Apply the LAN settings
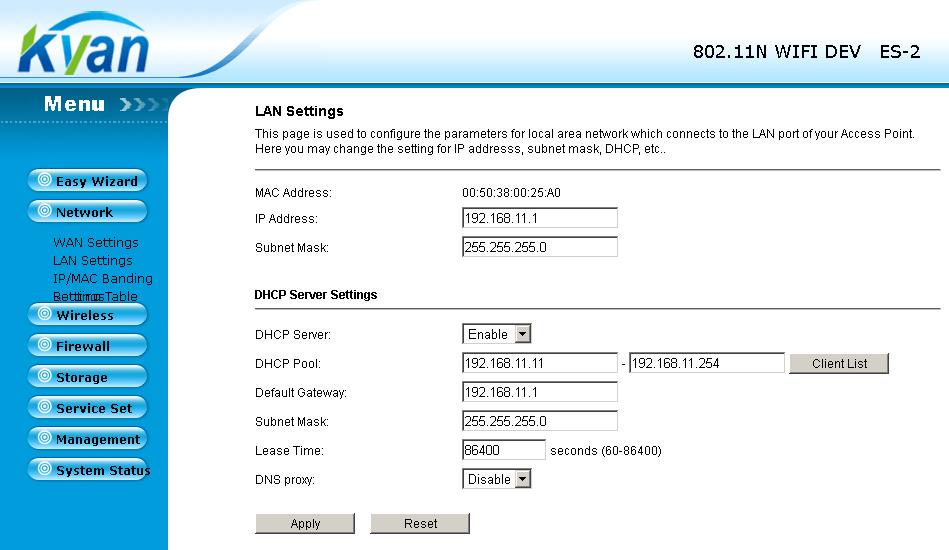 [305, 523]
